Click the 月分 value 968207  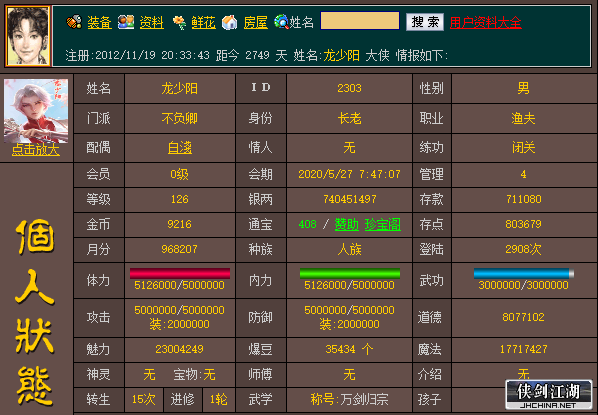coord(180,249)
